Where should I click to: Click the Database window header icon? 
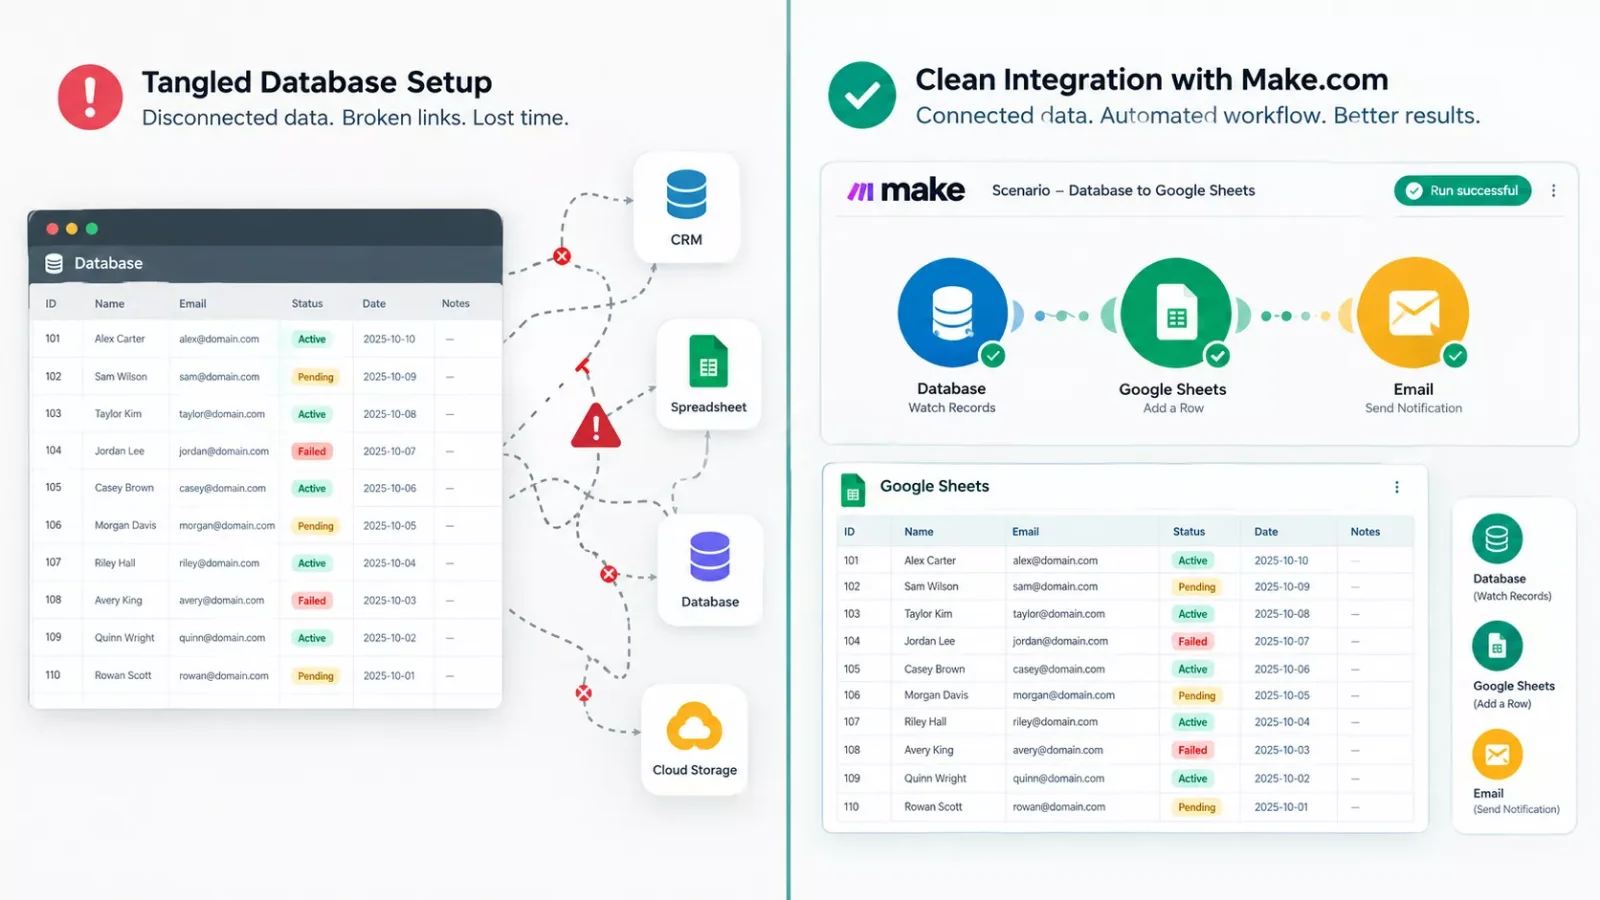pyautogui.click(x=54, y=263)
